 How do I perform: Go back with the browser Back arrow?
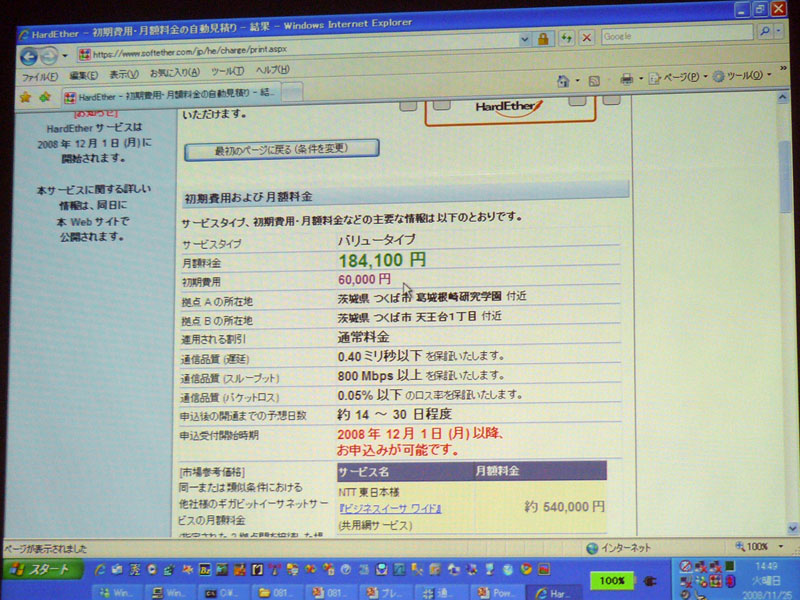point(29,56)
